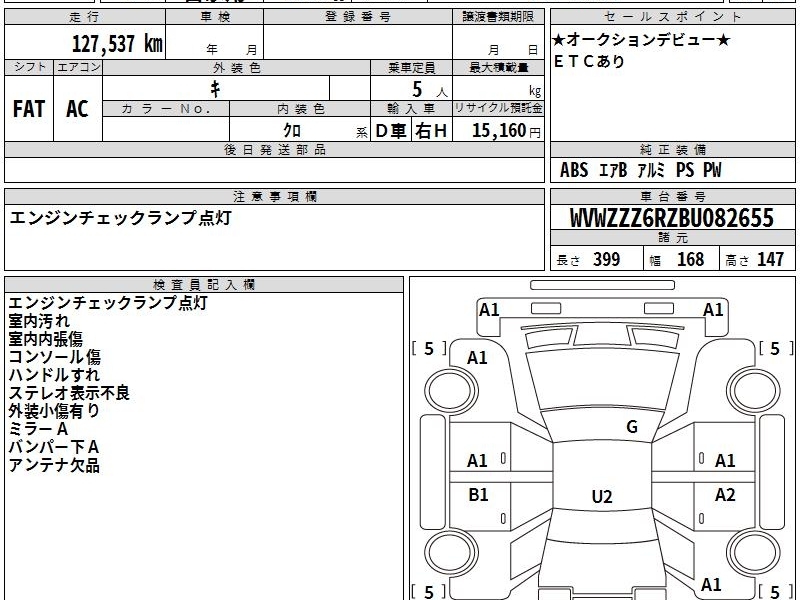Image resolution: width=800 pixels, height=600 pixels.
Task: Click the 注意事項欄 section header
Action: pyautogui.click(x=274, y=196)
